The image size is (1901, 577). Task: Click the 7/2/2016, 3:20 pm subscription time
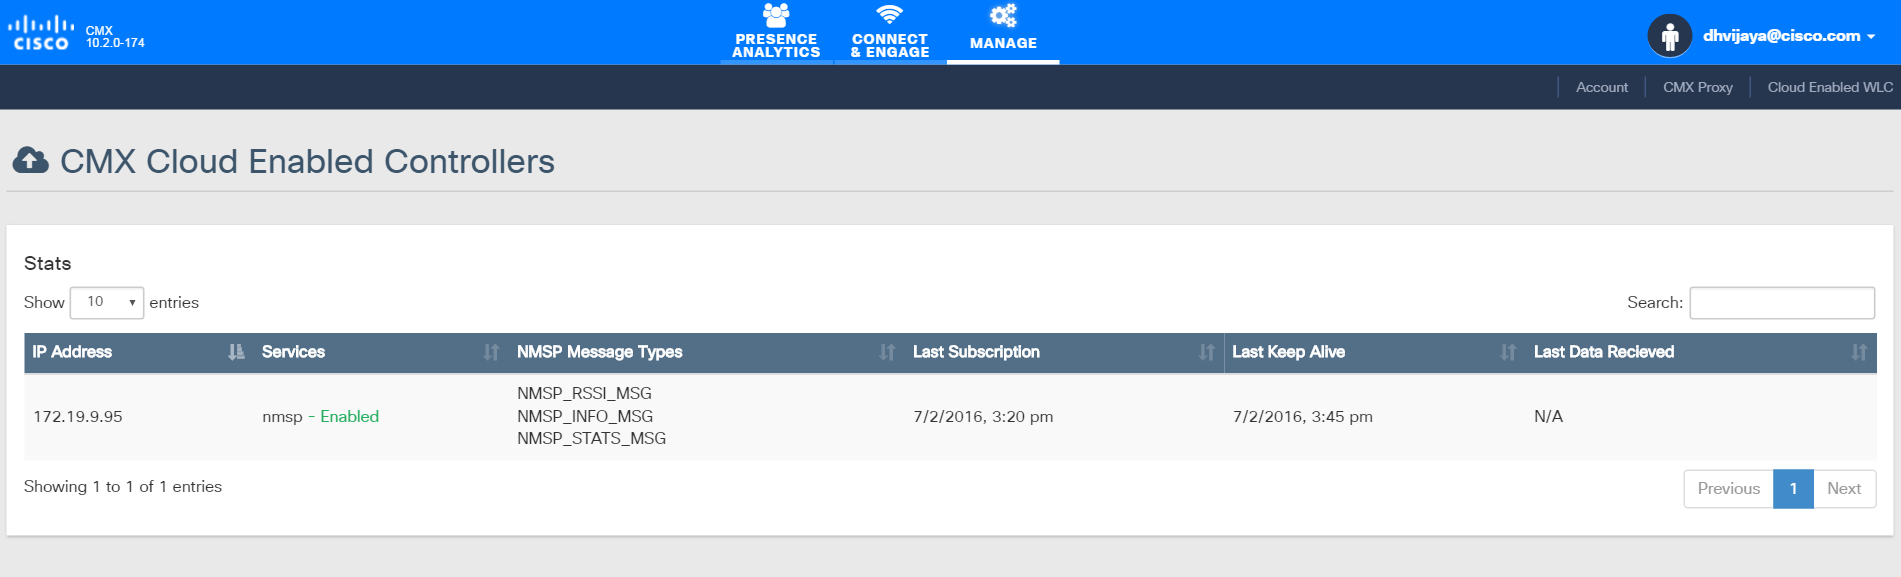click(x=983, y=416)
